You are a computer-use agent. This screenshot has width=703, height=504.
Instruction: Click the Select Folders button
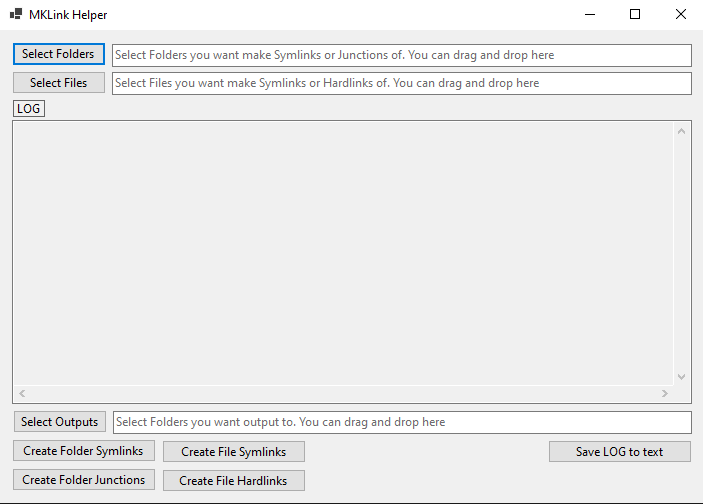(x=59, y=54)
